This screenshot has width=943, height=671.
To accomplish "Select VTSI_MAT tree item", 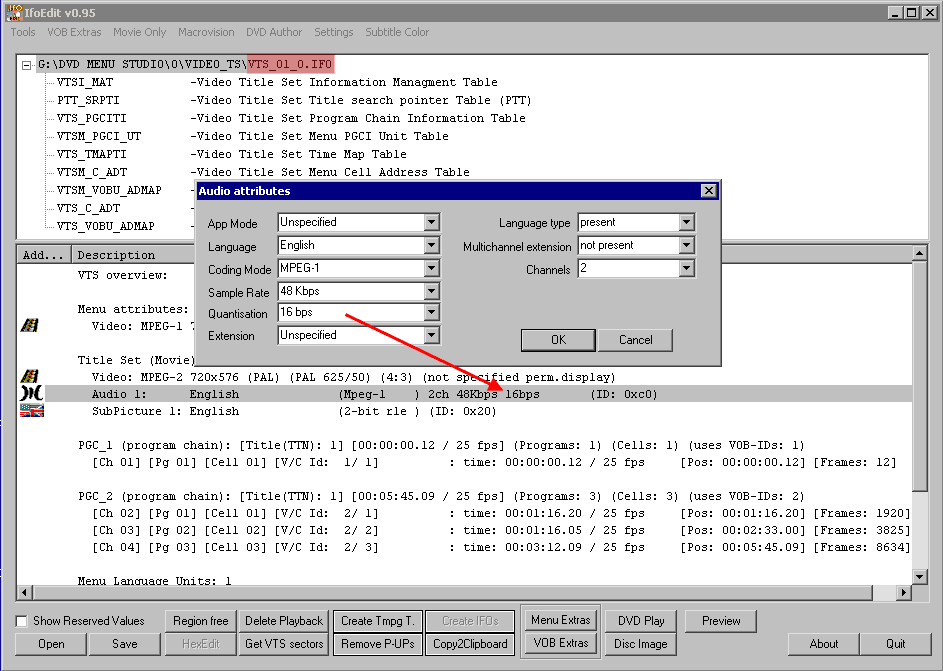I will coord(85,82).
